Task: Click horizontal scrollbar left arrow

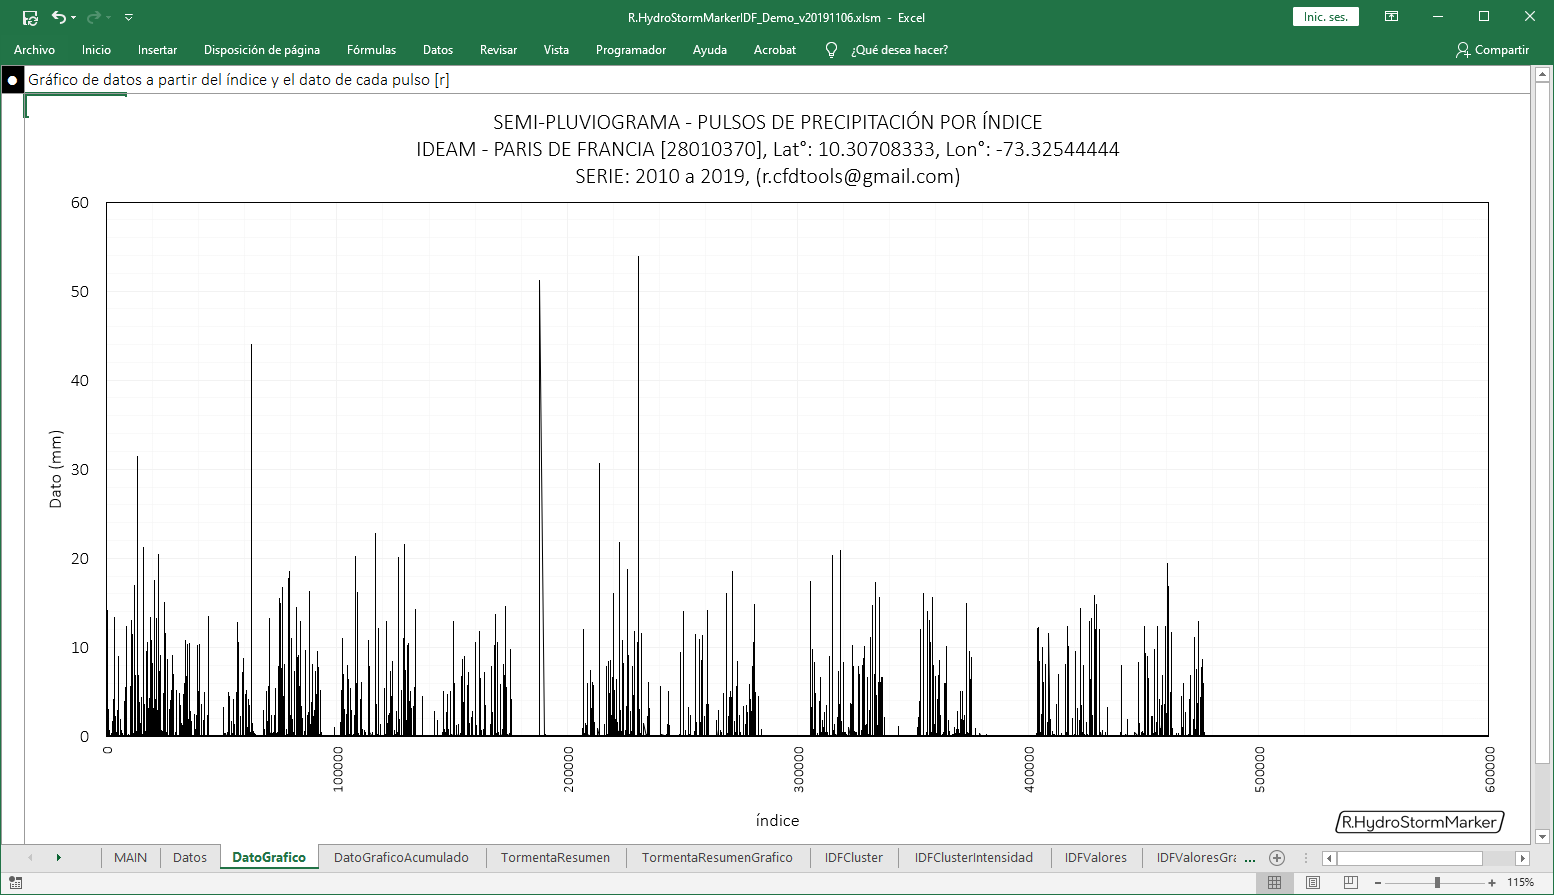Action: pyautogui.click(x=1329, y=858)
